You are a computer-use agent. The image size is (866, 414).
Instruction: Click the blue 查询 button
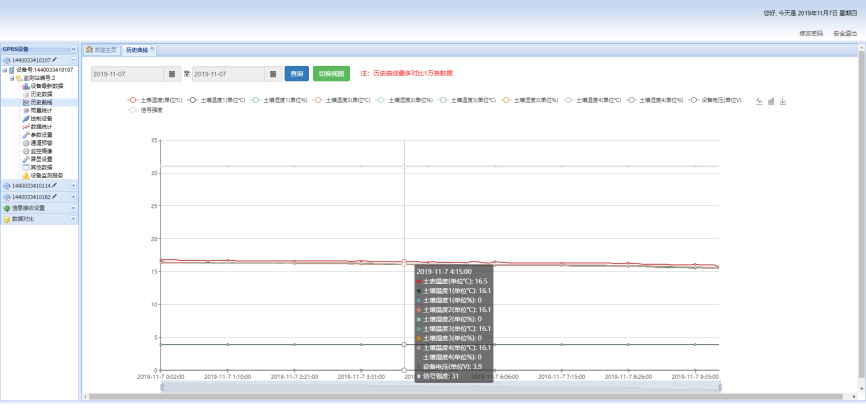pyautogui.click(x=296, y=74)
